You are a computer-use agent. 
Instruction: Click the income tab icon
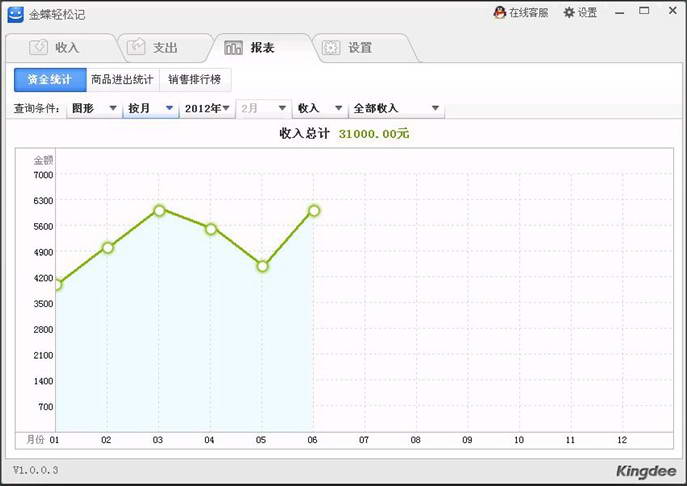(38, 47)
